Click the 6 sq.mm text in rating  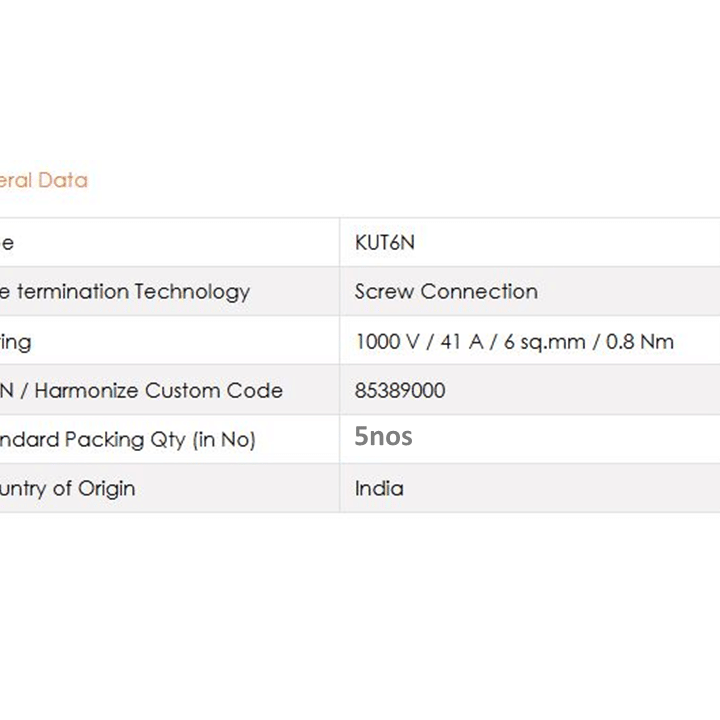click(x=545, y=342)
